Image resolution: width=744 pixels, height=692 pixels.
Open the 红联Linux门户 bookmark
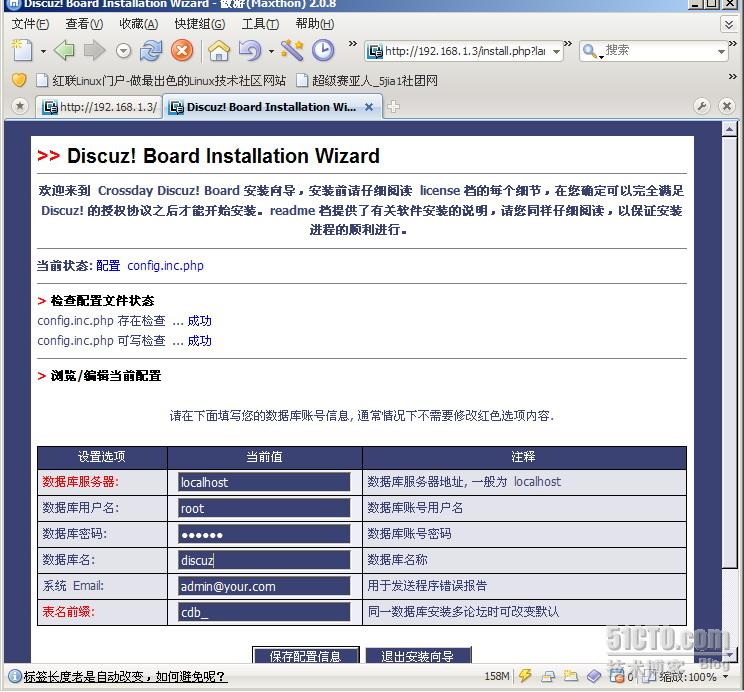tap(162, 81)
